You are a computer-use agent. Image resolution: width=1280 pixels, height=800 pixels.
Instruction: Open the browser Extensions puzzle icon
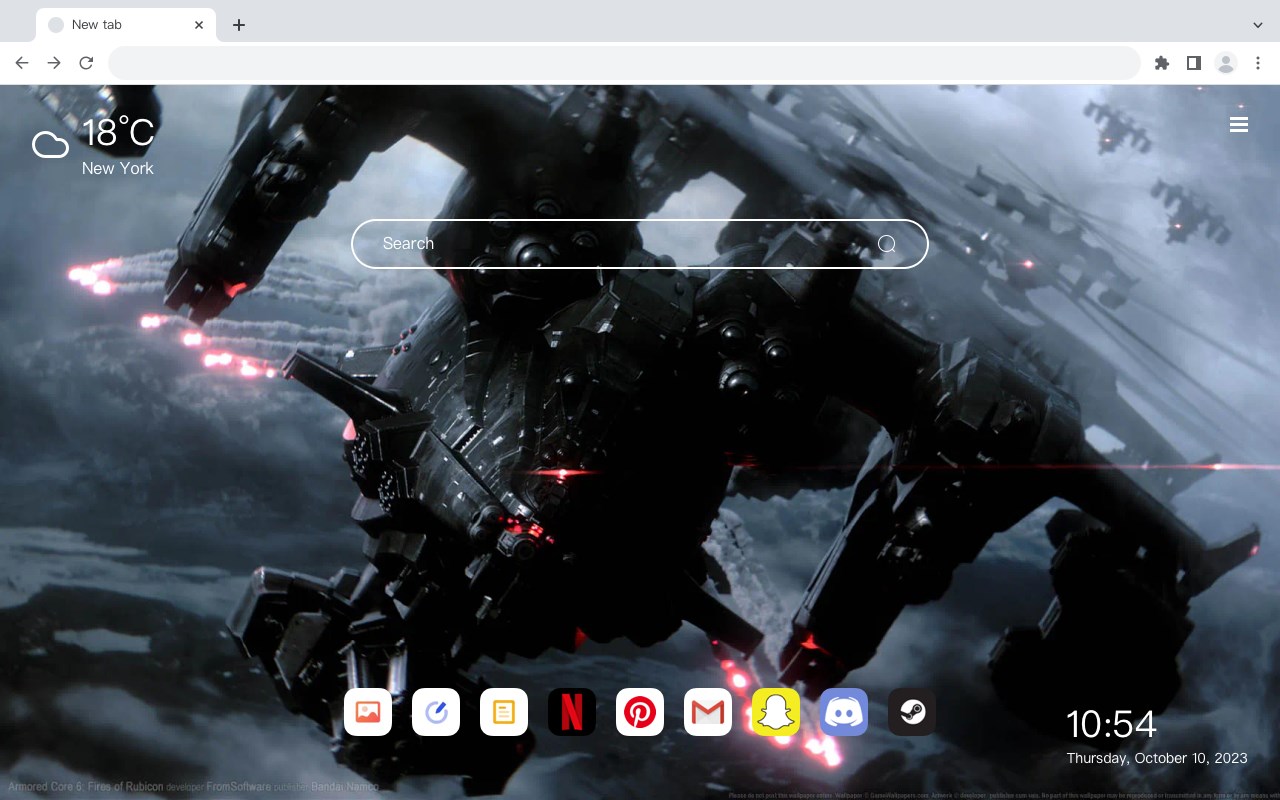click(1161, 63)
